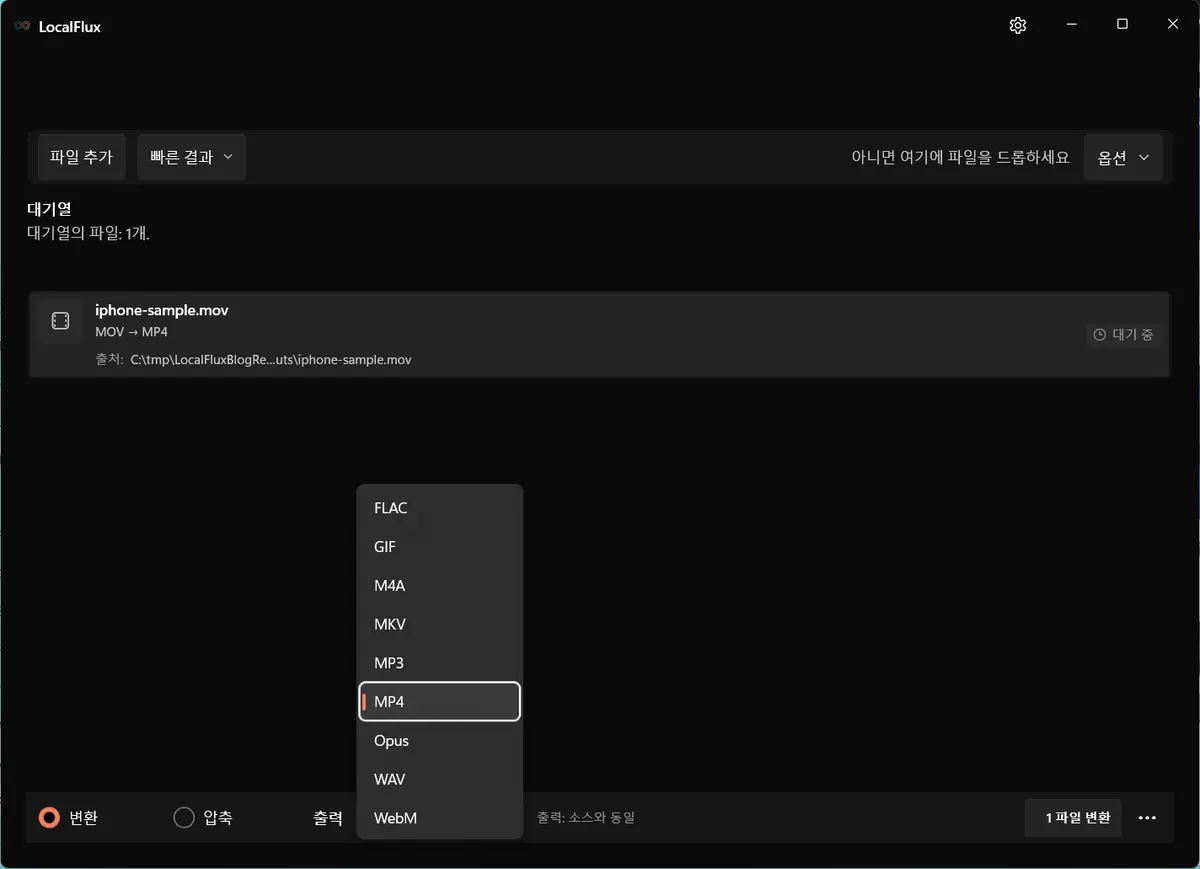
Task: Open the more options ellipsis menu
Action: [x=1148, y=818]
